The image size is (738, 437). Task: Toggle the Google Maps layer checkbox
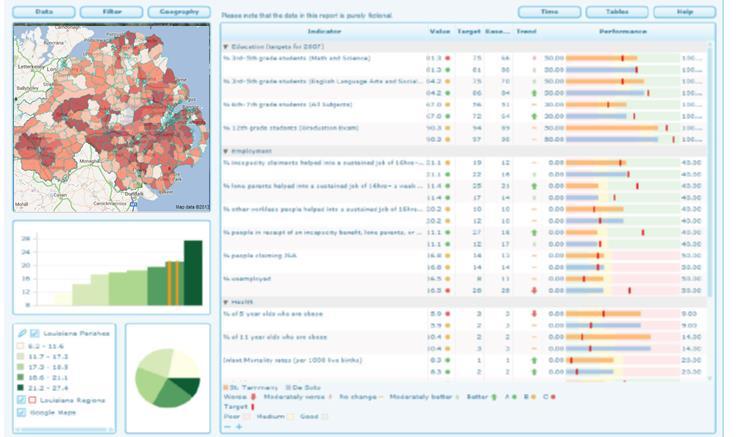[x=21, y=413]
